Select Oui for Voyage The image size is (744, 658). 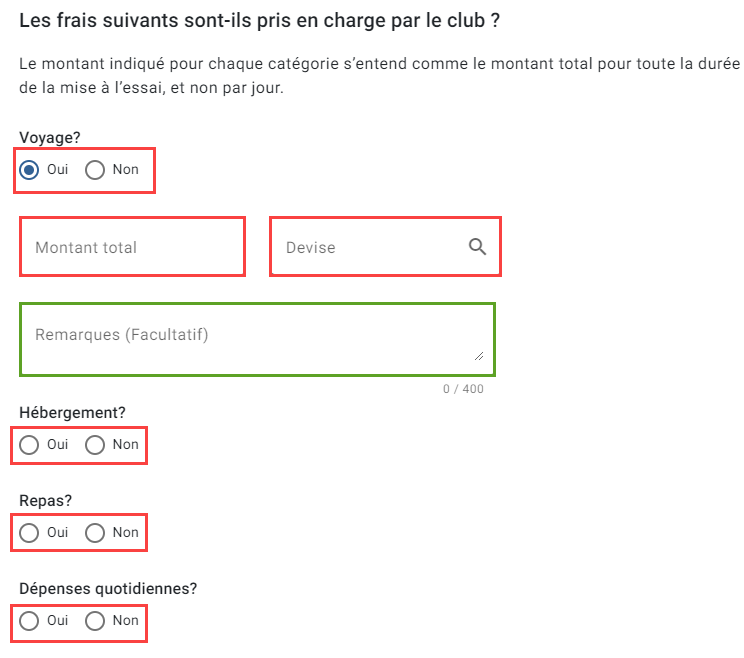pos(29,170)
